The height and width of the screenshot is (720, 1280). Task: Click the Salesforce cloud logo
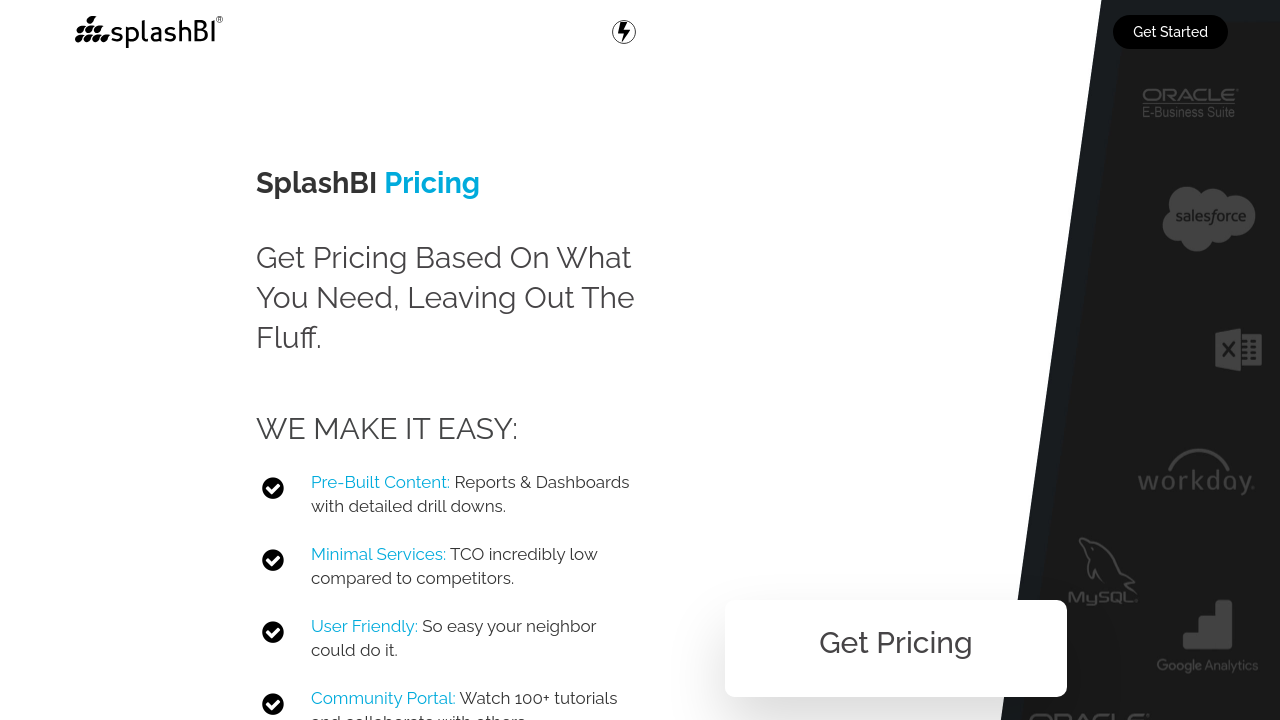click(x=1209, y=218)
